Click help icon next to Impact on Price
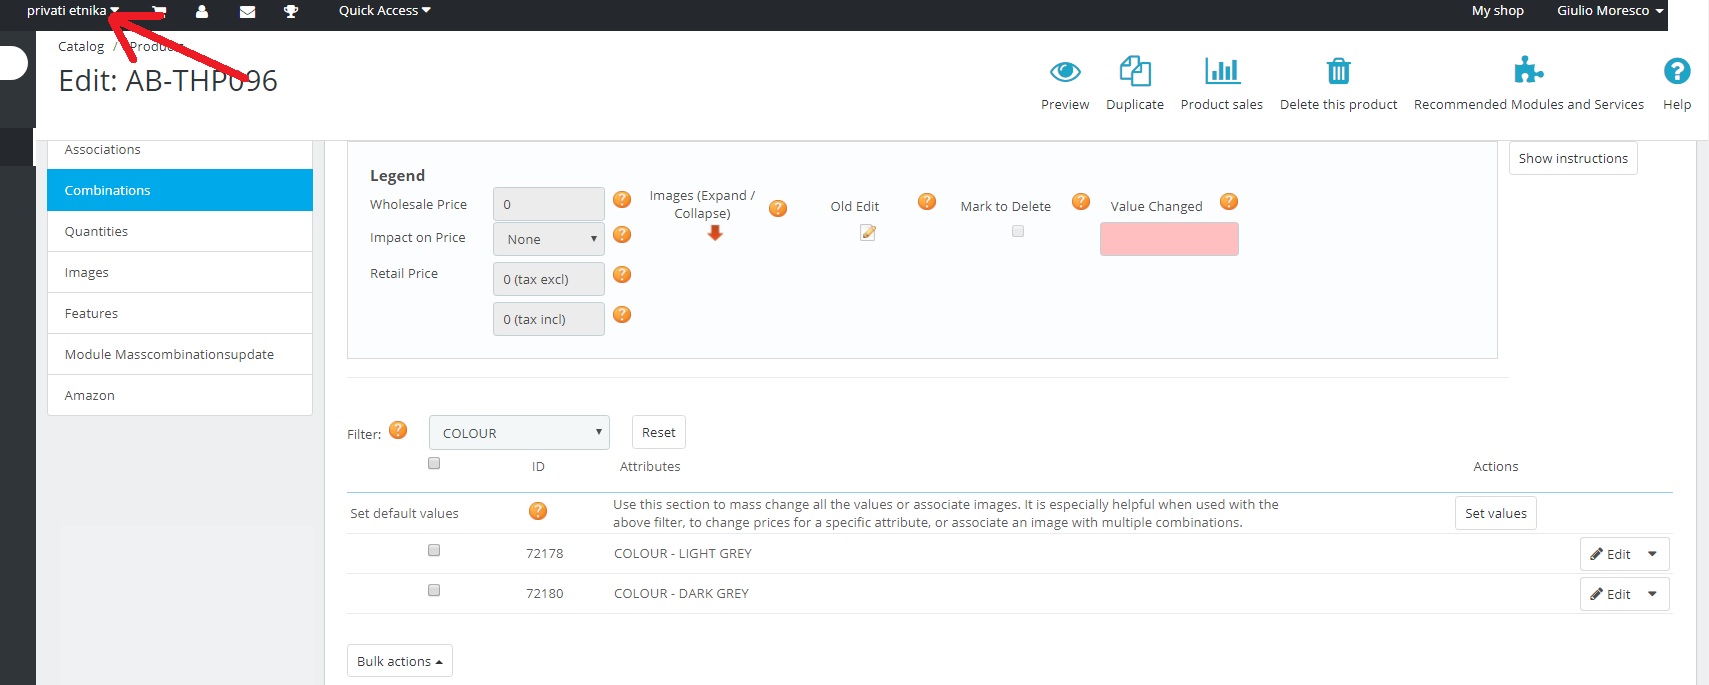Image resolution: width=1709 pixels, height=685 pixels. 622,234
